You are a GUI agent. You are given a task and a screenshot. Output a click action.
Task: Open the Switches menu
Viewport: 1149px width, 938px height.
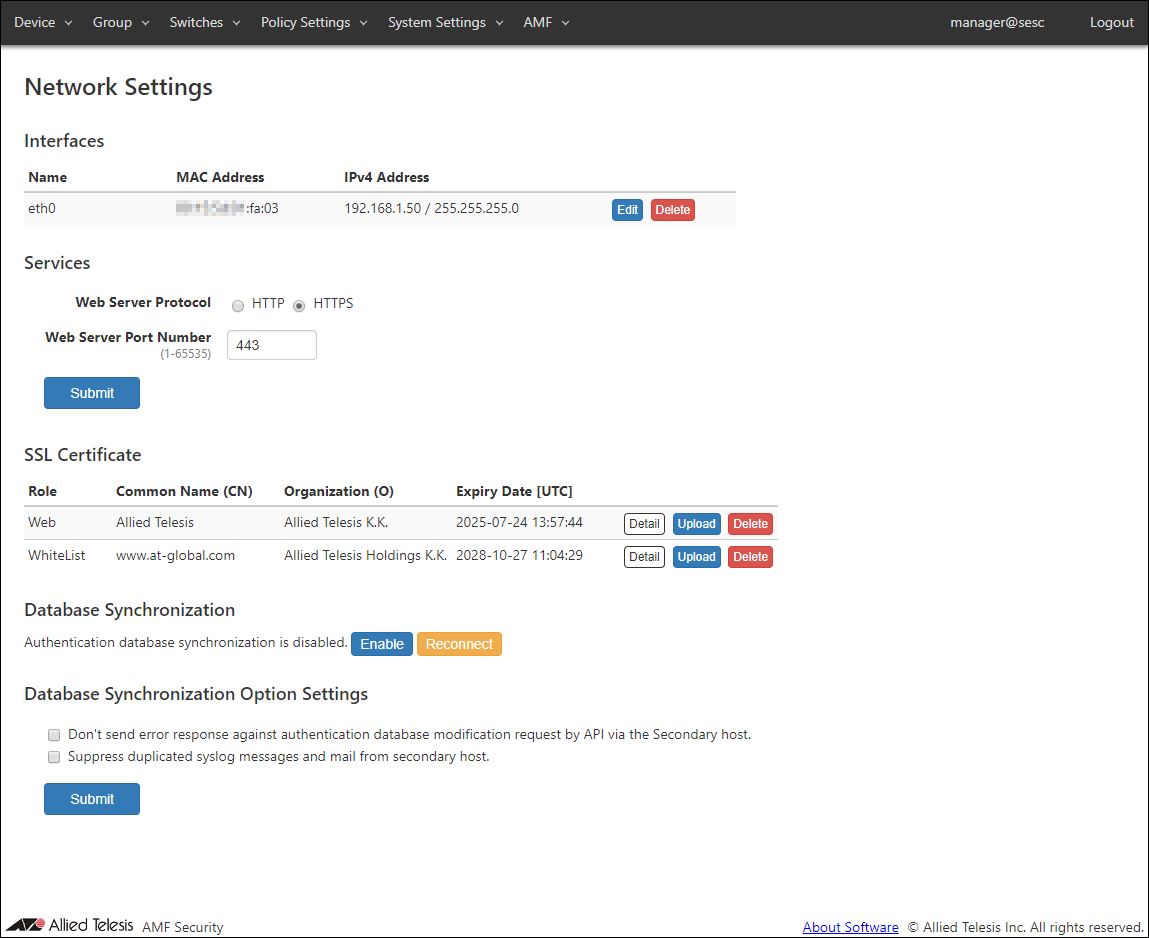coord(205,22)
